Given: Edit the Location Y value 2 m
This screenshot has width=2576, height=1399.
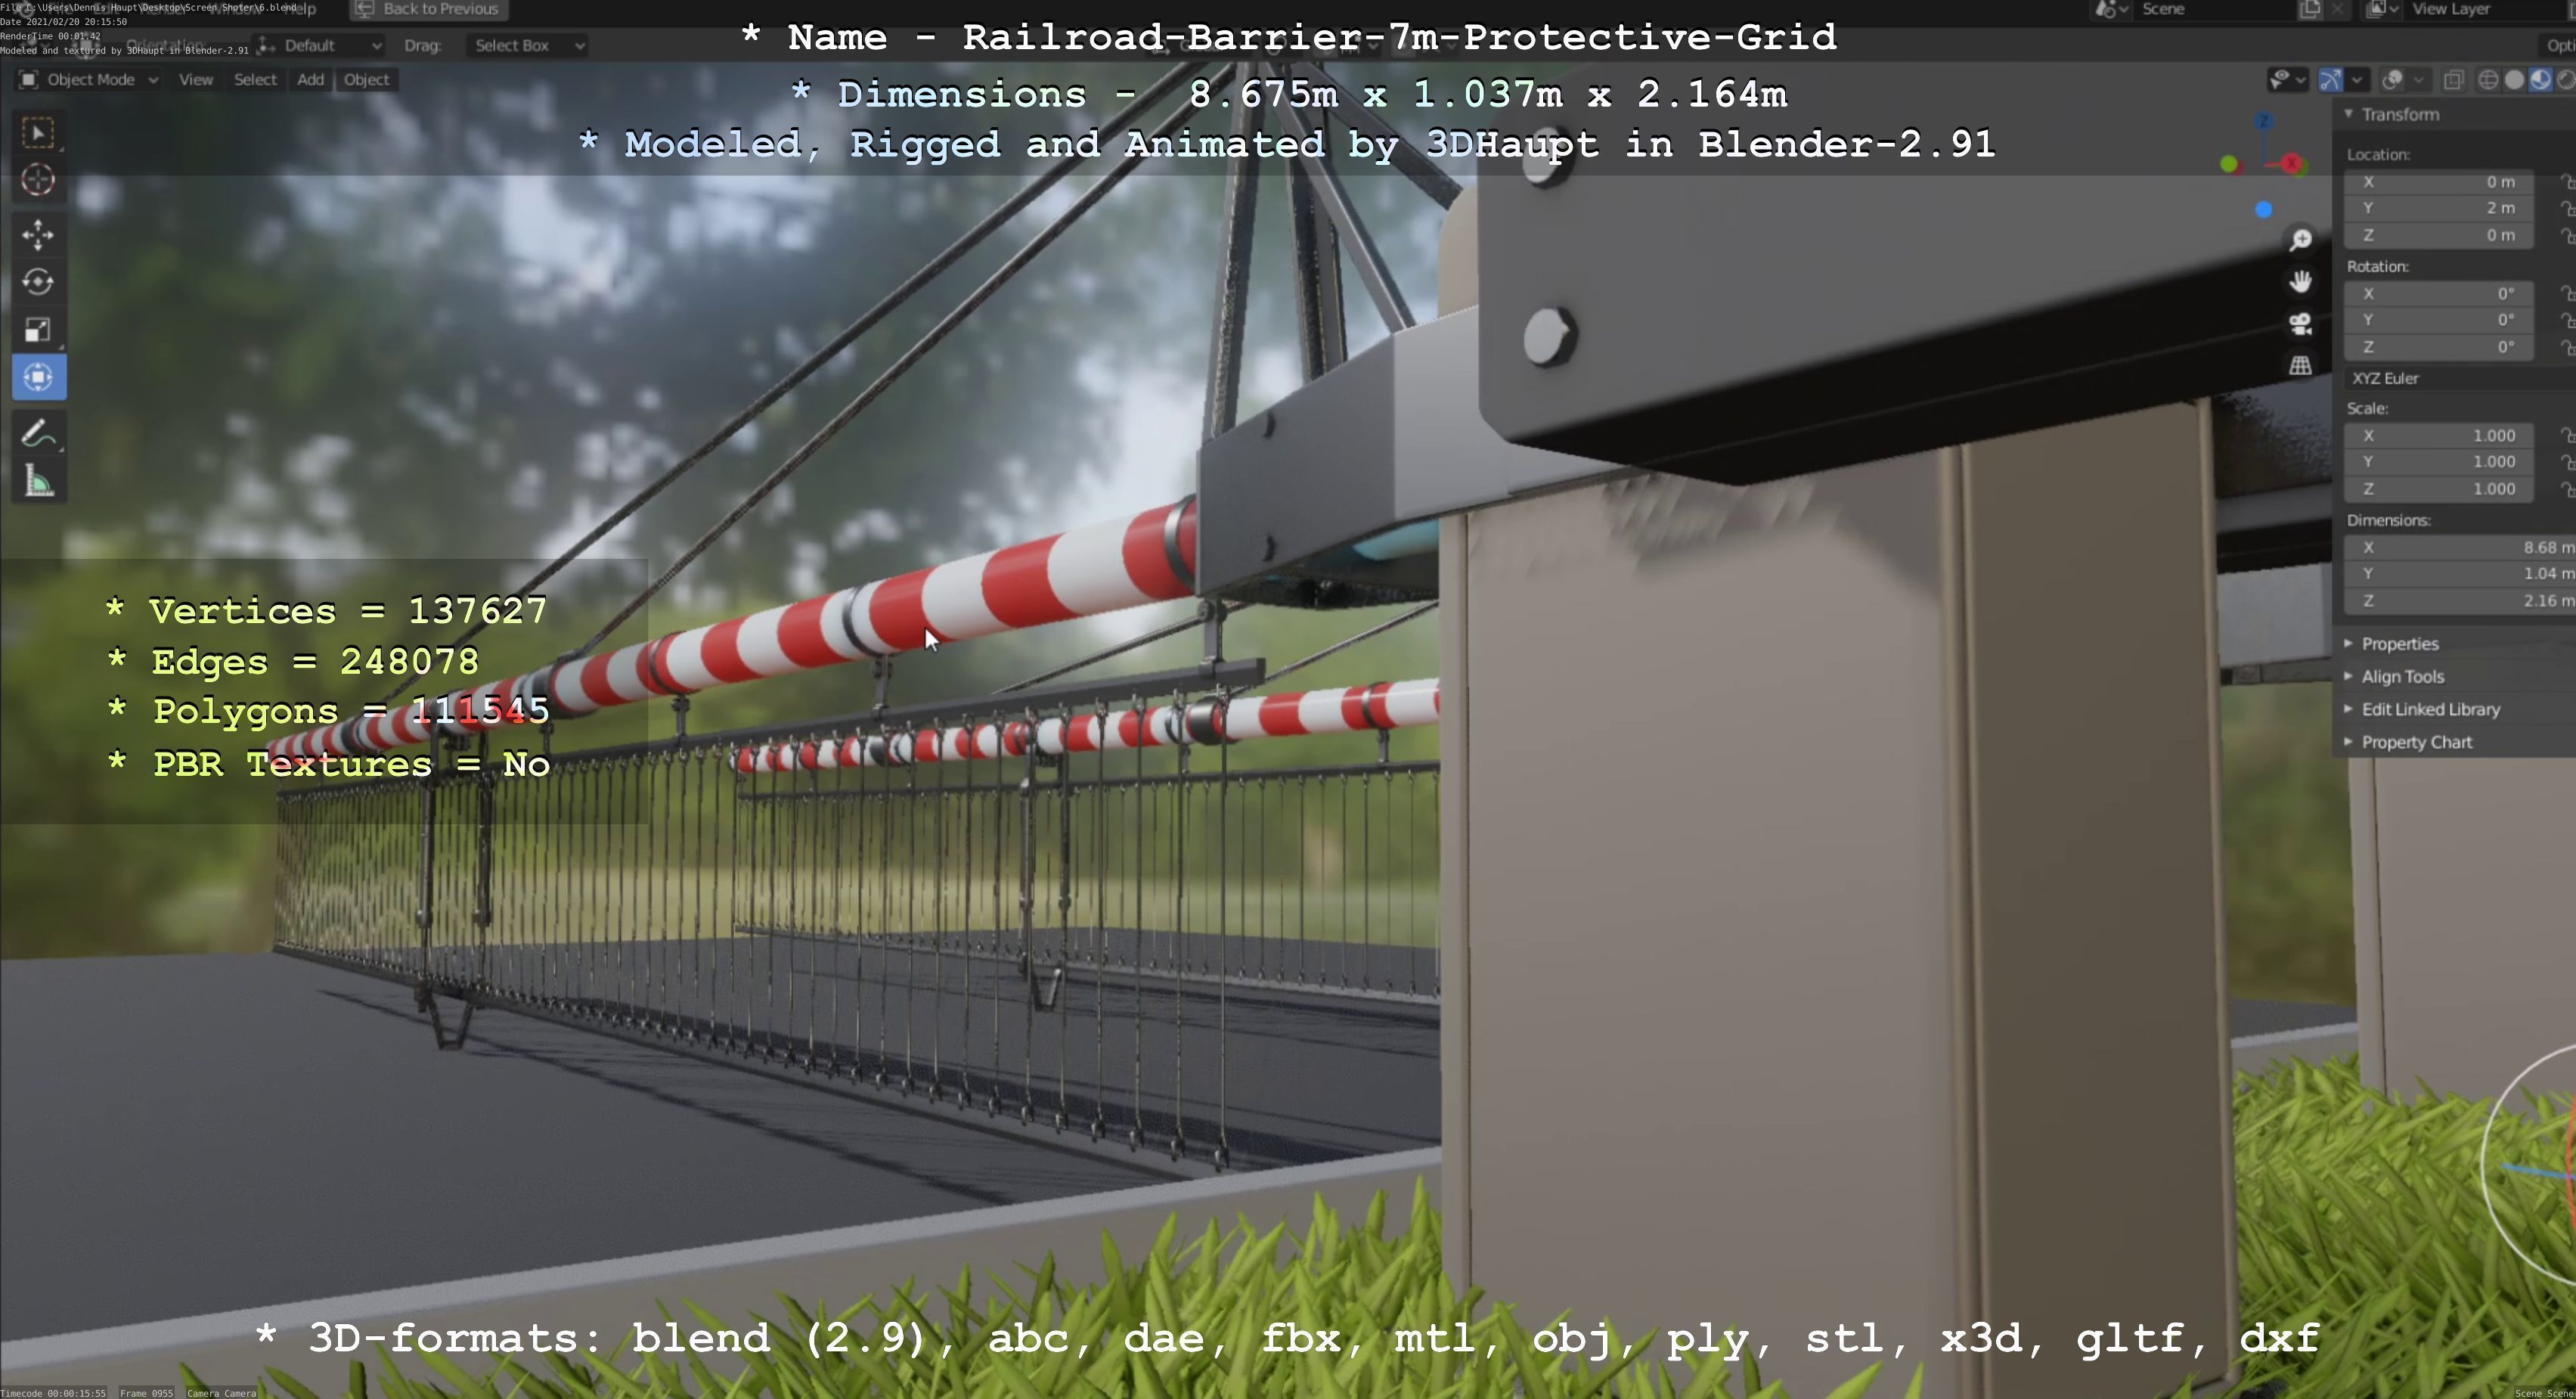Looking at the screenshot, I should [x=2439, y=208].
